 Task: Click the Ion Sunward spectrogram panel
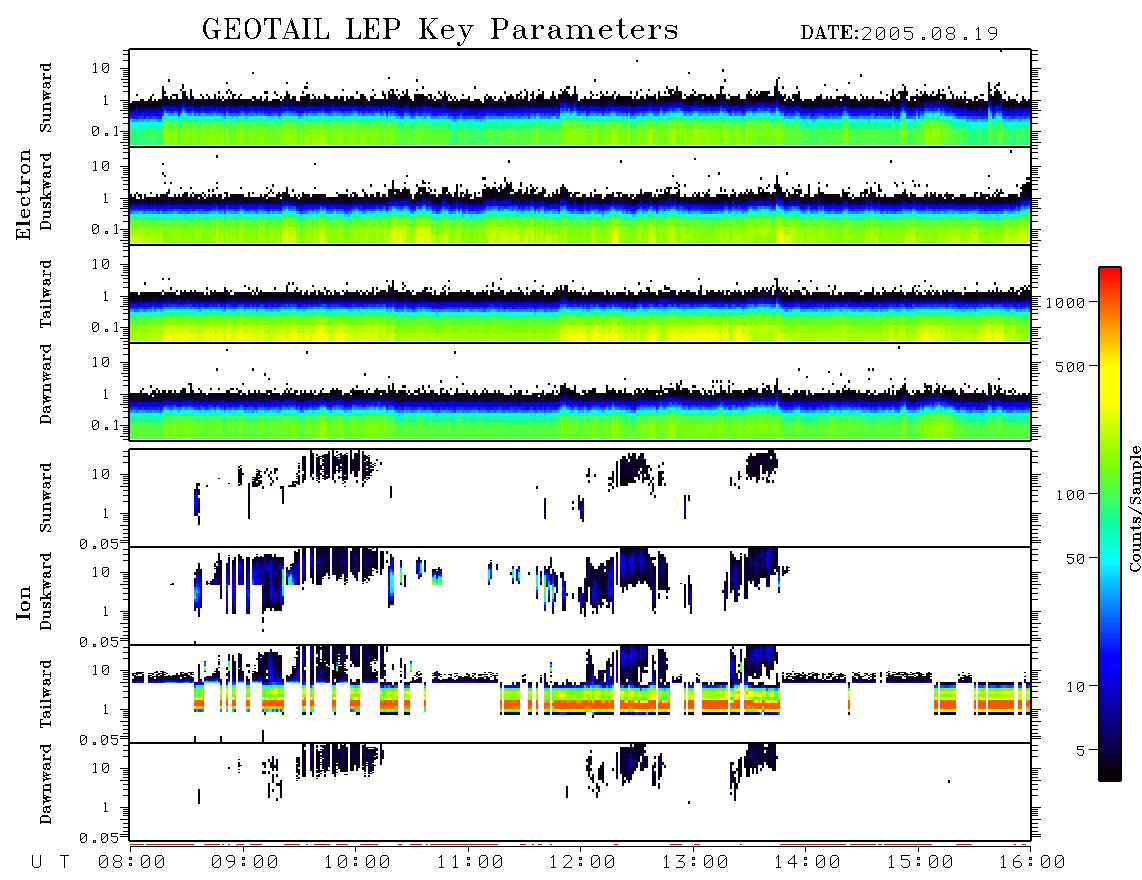(580, 498)
